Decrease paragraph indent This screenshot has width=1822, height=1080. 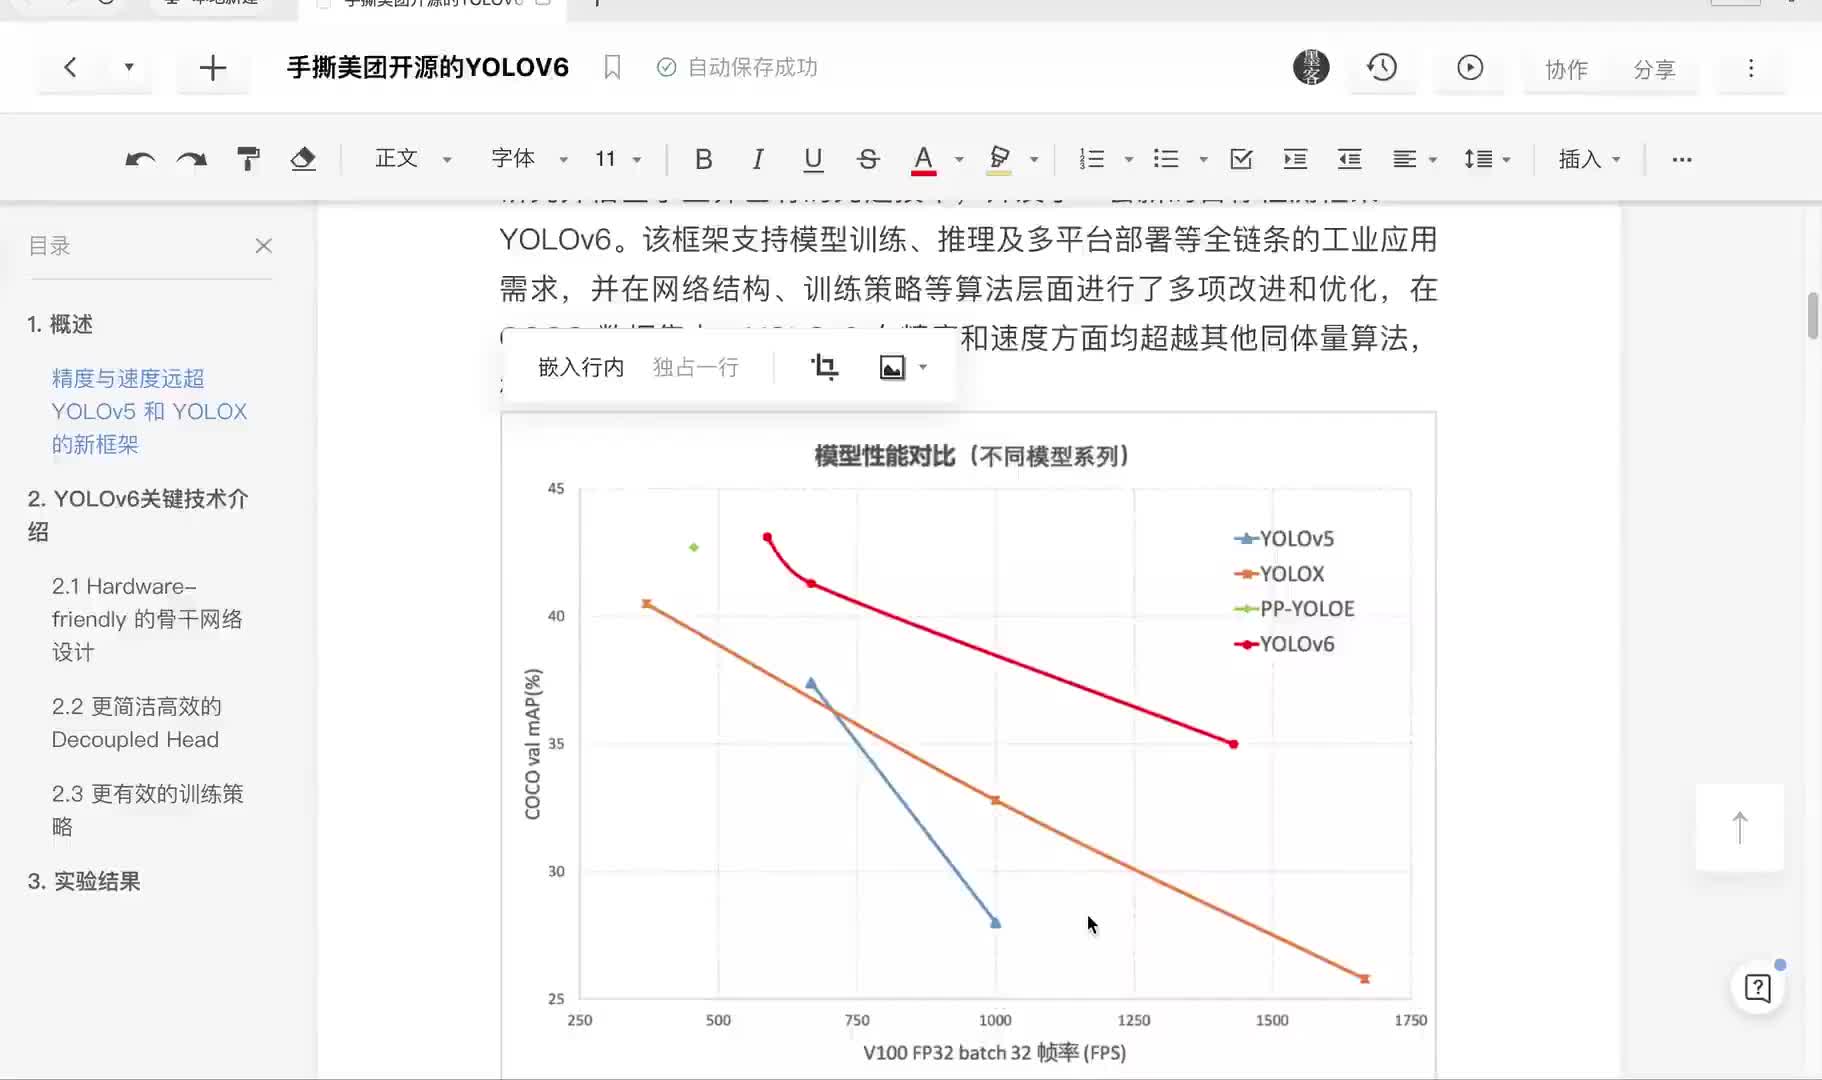[1349, 159]
